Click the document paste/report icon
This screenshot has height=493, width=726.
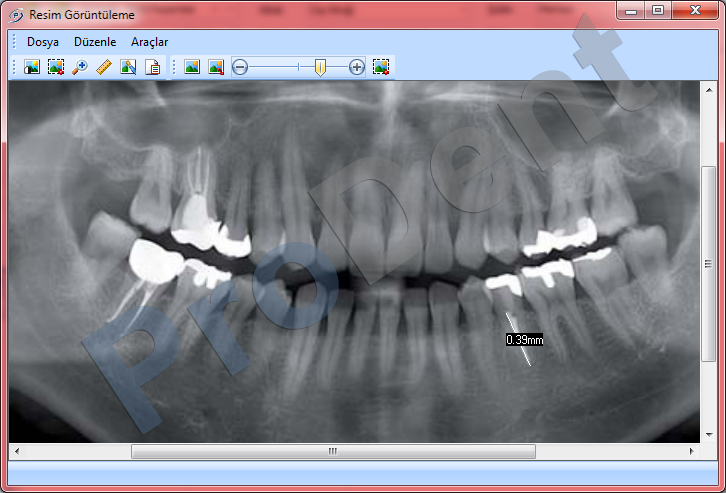point(152,67)
